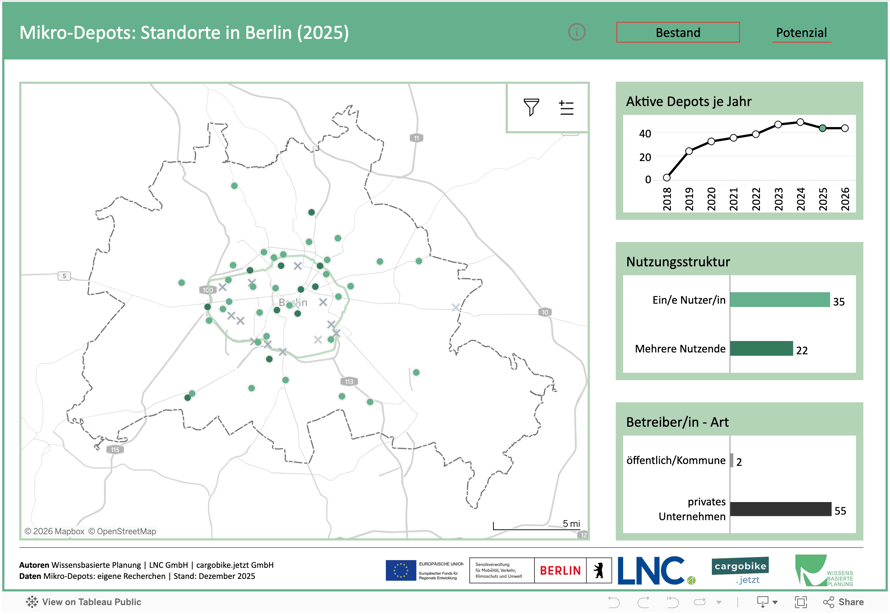Click the Senatsverwaltung logo text
Viewport: 890px width, 614px height.
(x=501, y=570)
